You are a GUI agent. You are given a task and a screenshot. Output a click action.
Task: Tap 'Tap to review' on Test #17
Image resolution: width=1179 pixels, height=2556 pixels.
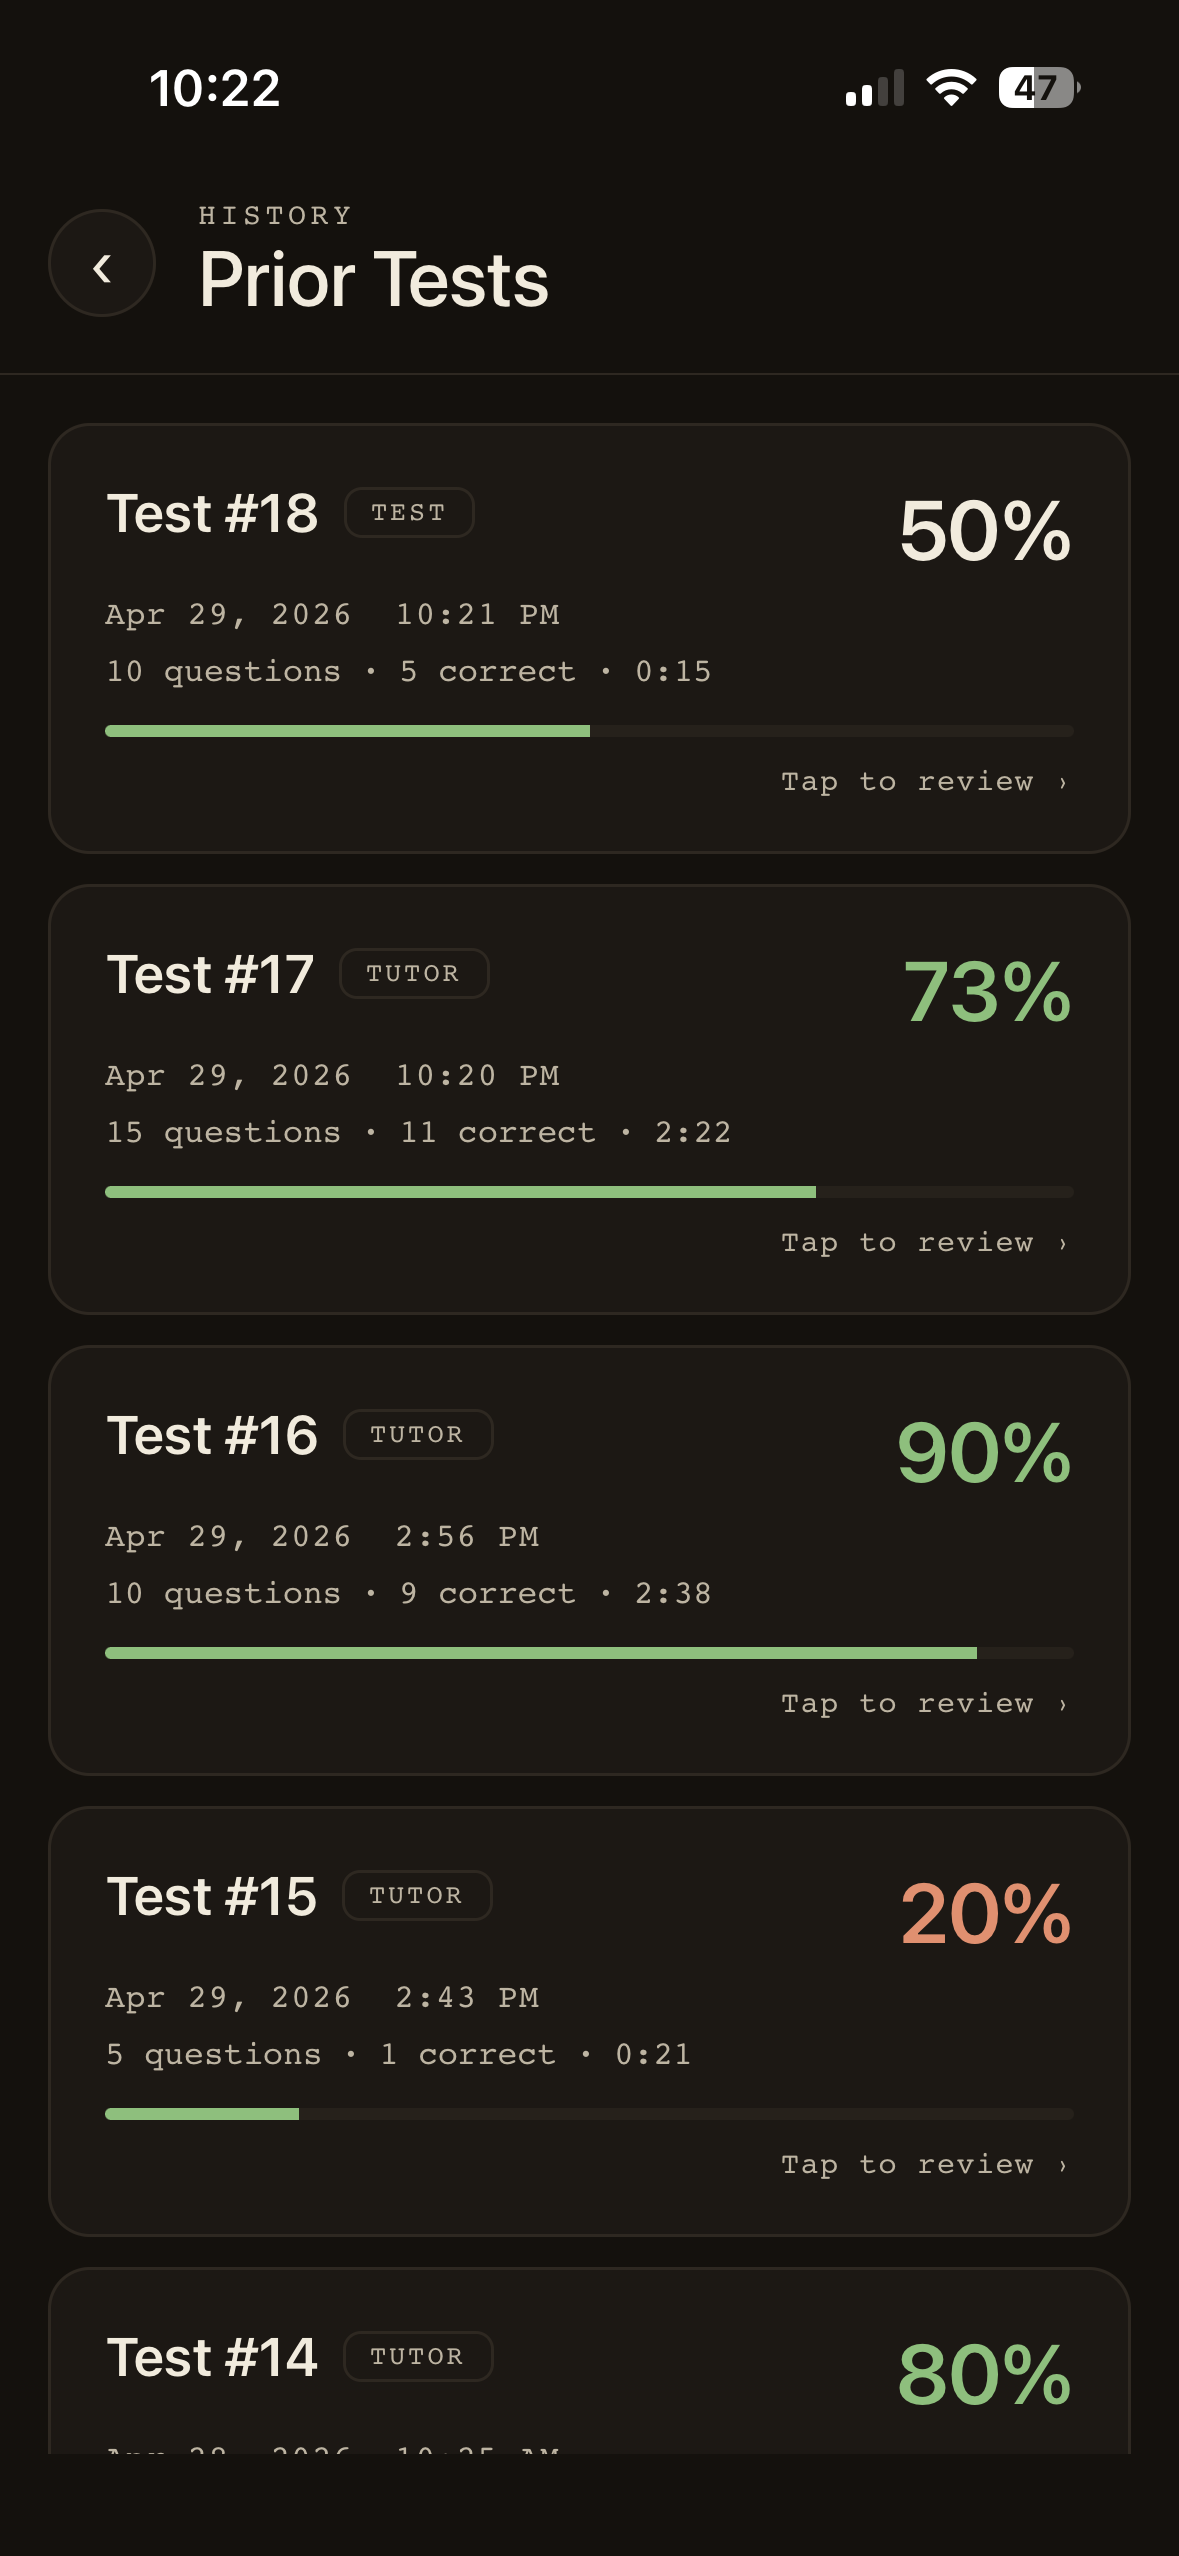pos(907,1242)
